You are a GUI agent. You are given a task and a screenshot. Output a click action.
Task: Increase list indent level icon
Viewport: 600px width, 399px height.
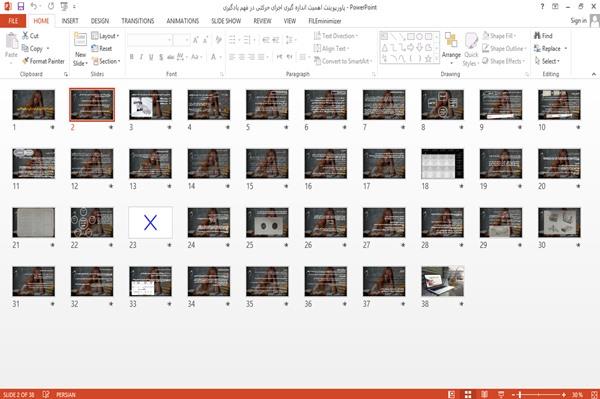(x=276, y=40)
